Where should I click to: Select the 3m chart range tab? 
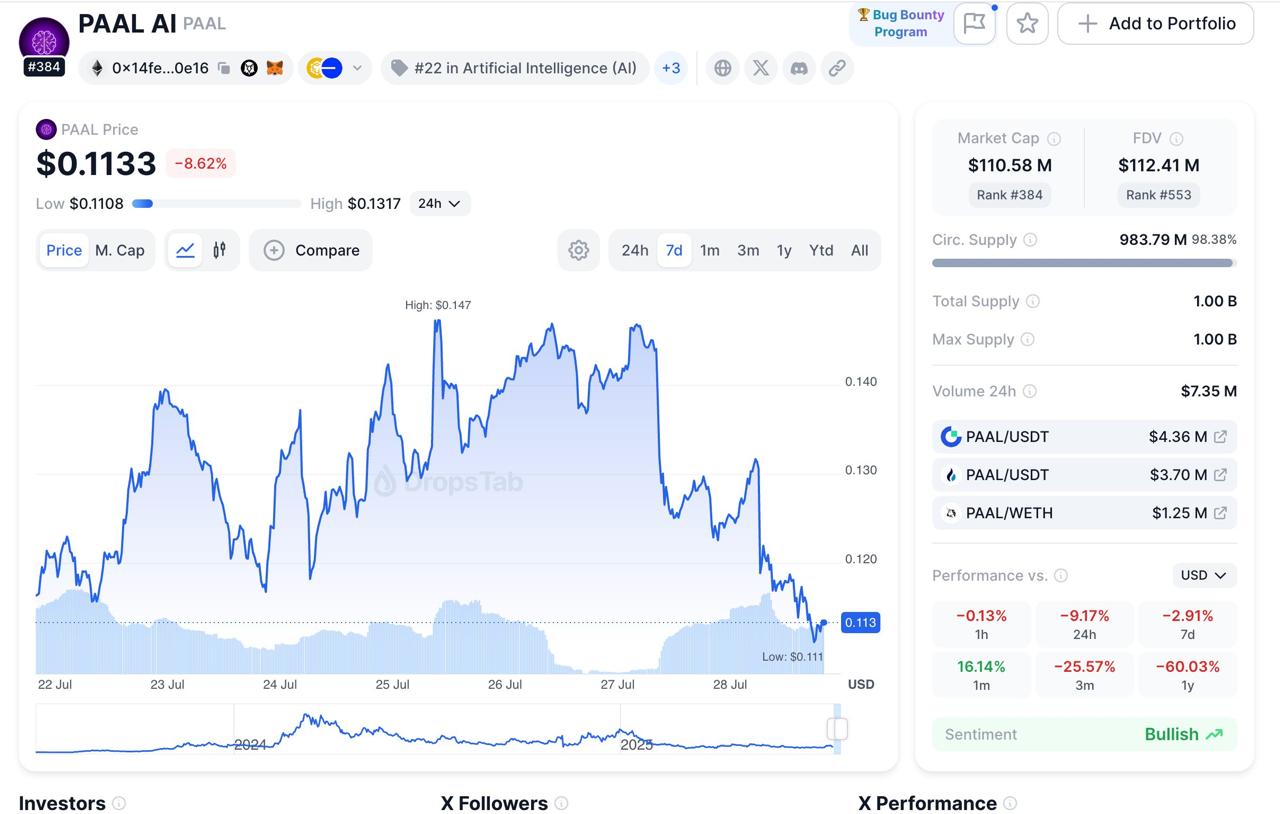tap(748, 250)
